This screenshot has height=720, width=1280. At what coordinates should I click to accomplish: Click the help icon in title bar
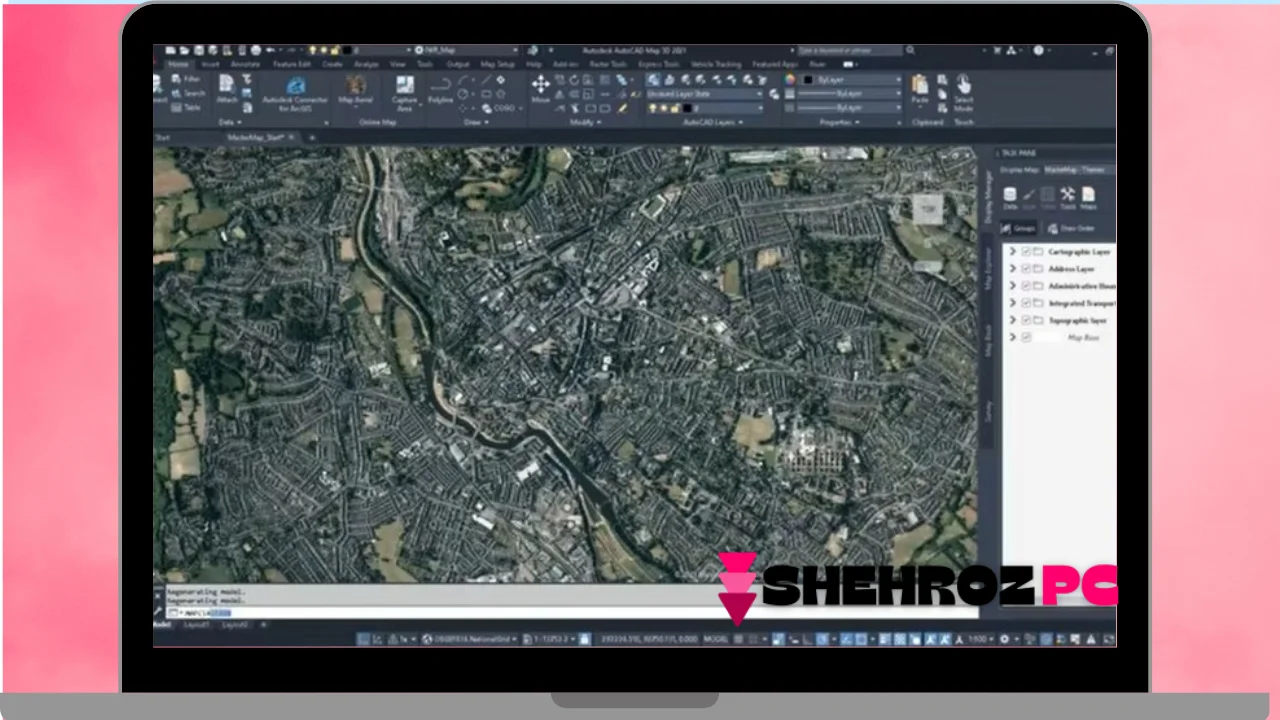pos(1038,50)
